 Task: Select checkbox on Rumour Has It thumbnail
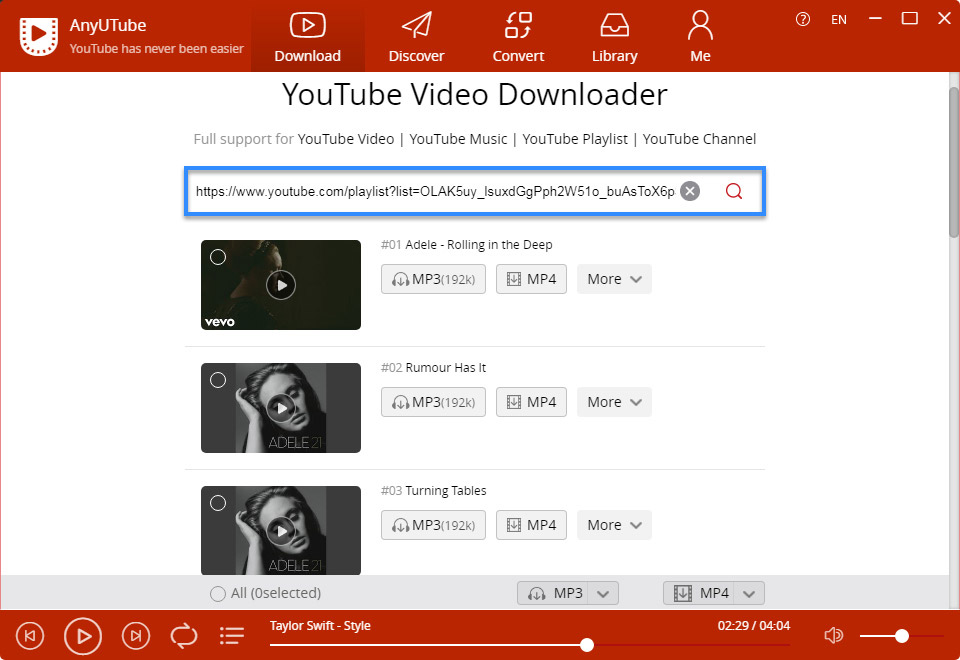coord(218,380)
